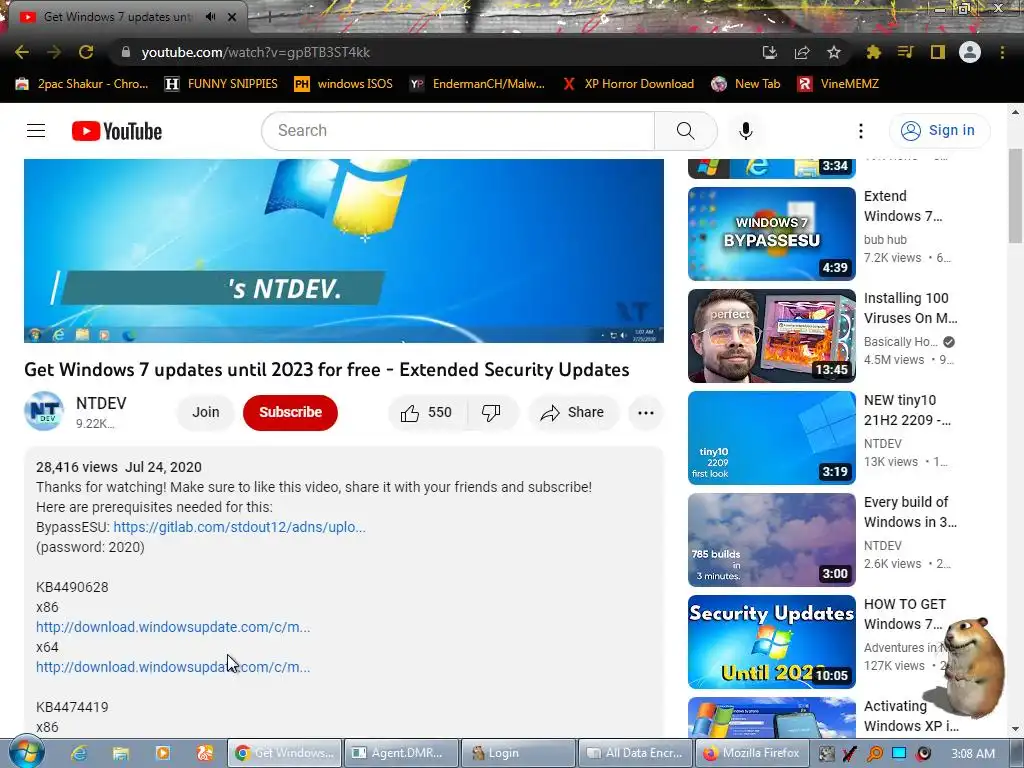The width and height of the screenshot is (1024, 768).
Task: Open Windows Media Player taskbar icon
Action: (x=163, y=753)
